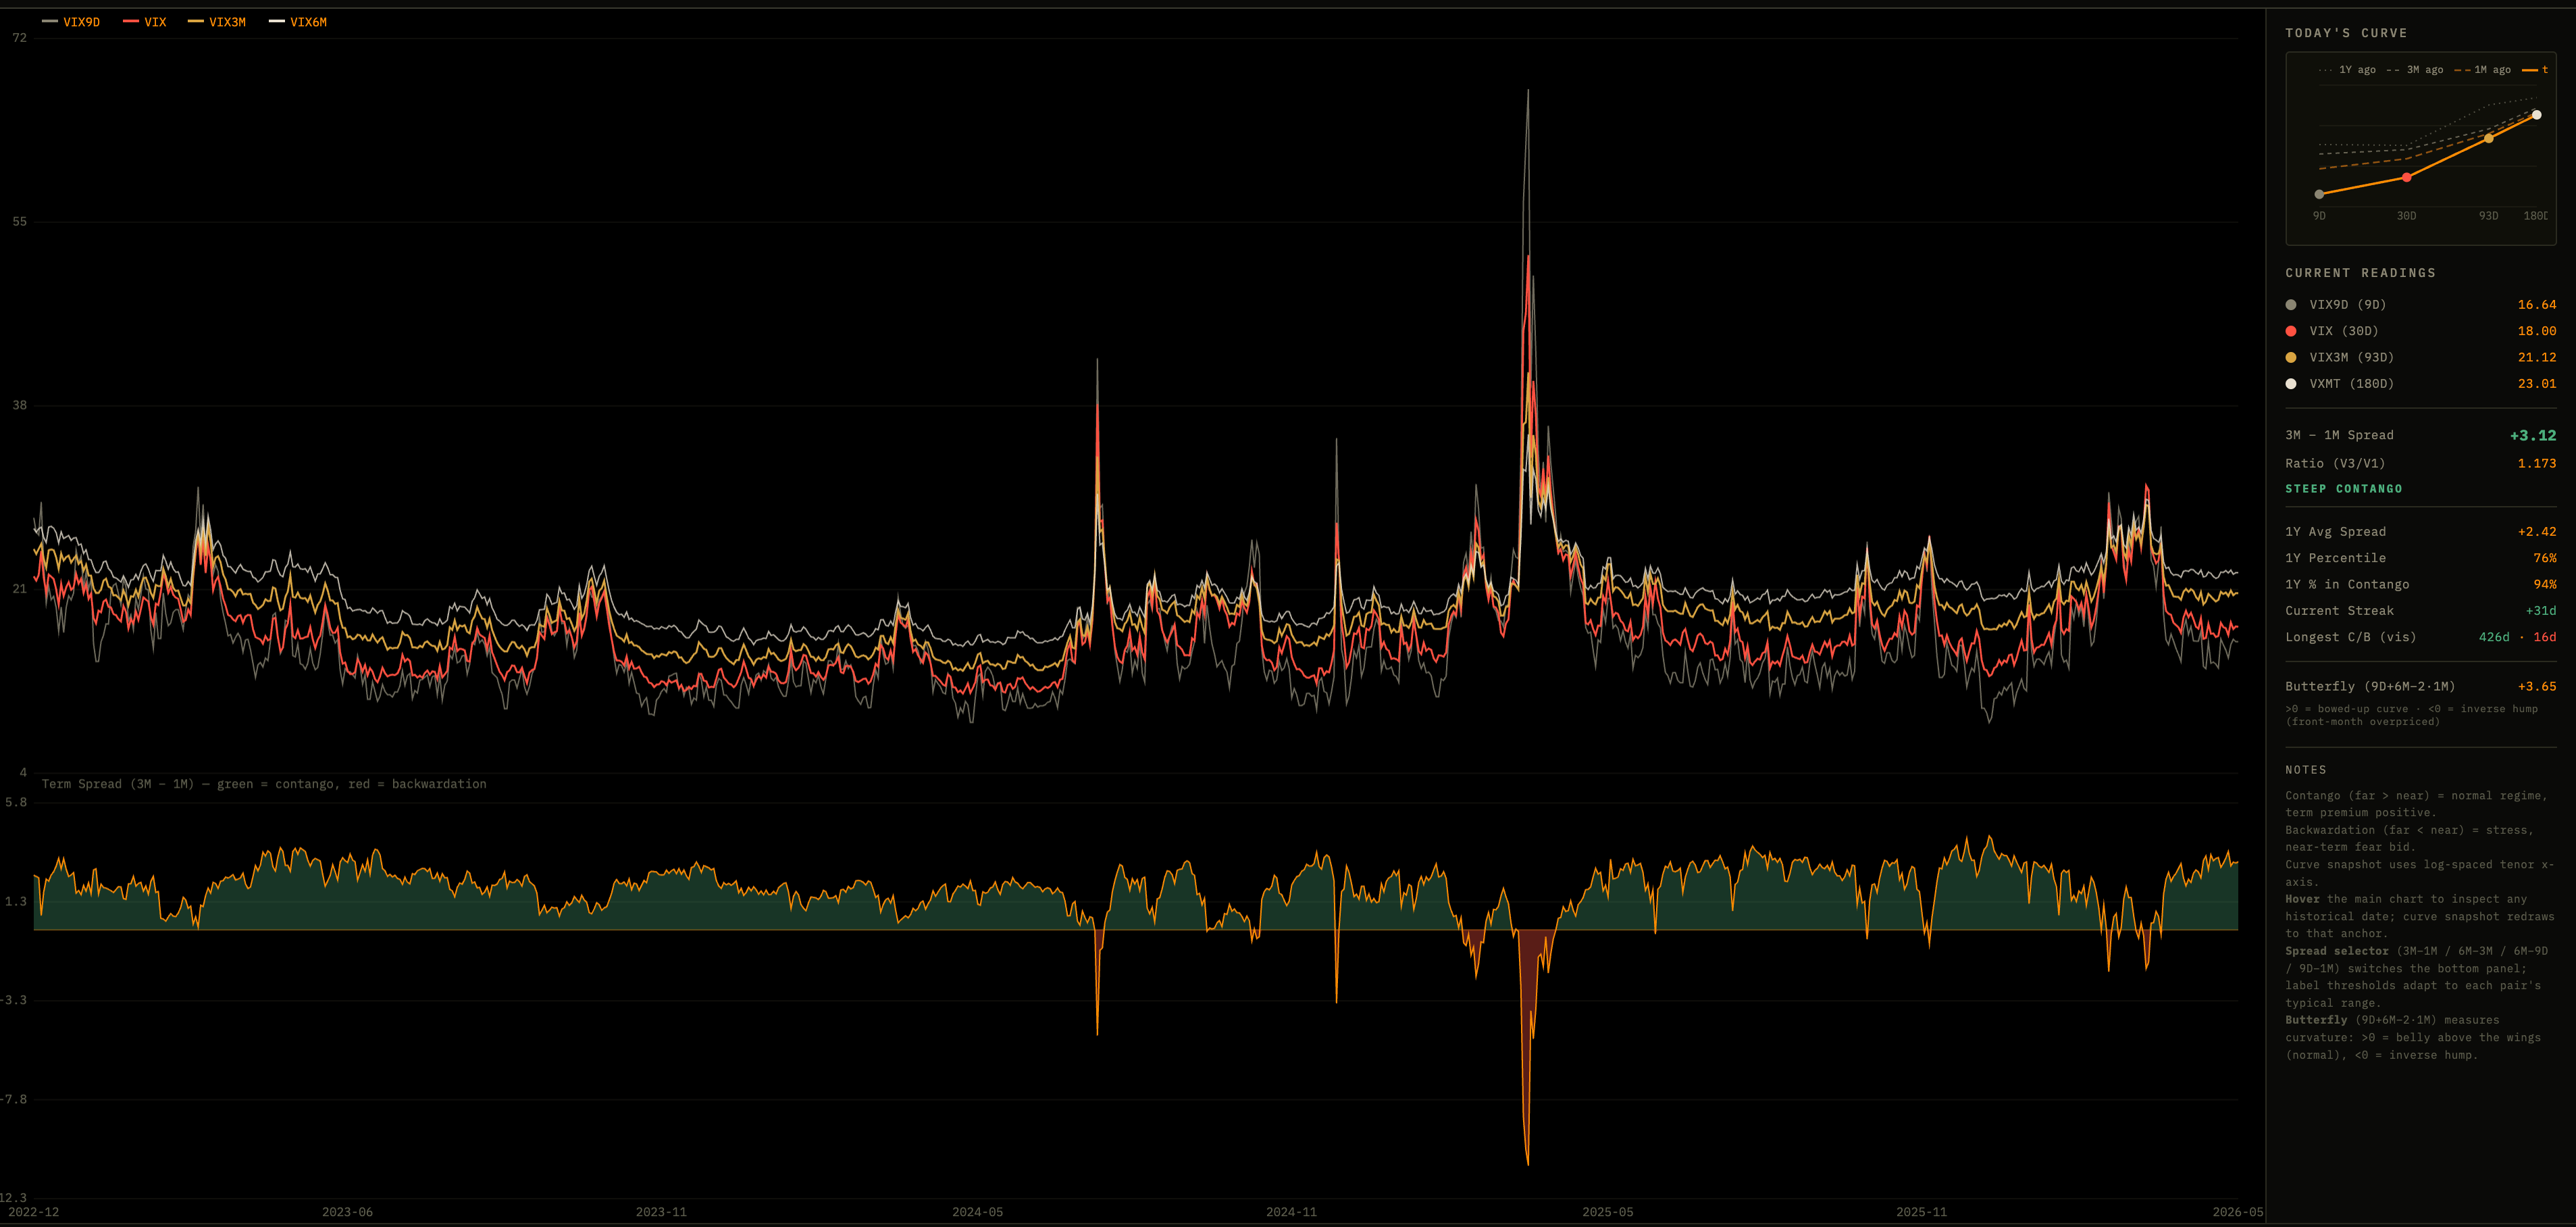The image size is (2576, 1227).
Task: Toggle '1M ago' curve in snapshot legend
Action: tap(2482, 70)
